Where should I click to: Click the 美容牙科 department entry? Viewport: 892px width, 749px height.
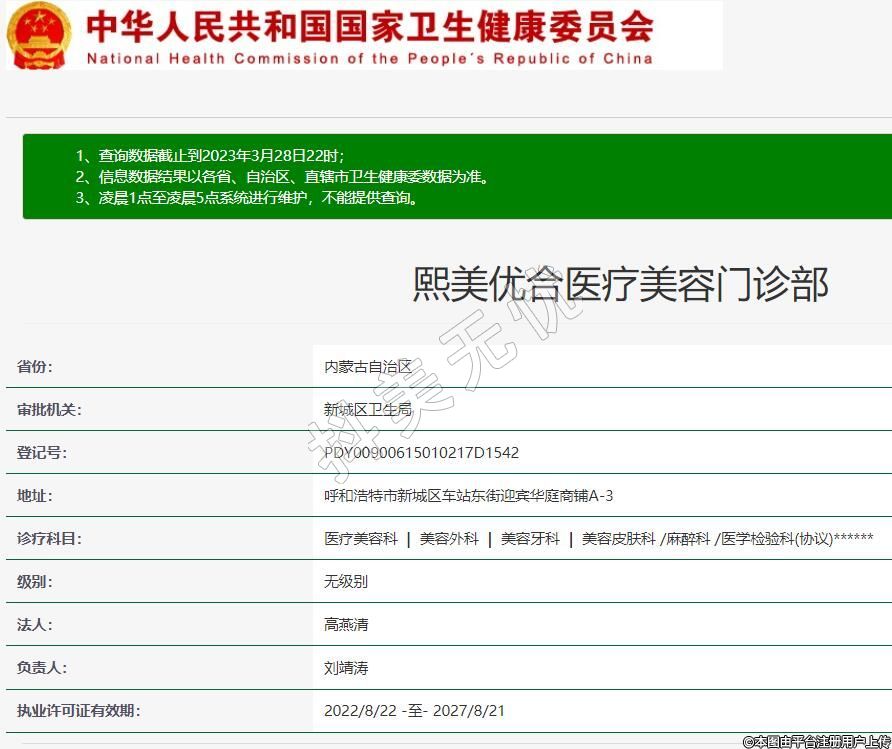[x=530, y=539]
